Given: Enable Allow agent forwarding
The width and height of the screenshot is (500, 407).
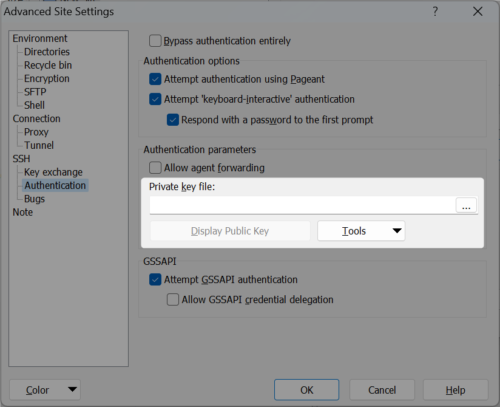Looking at the screenshot, I should pos(155,168).
